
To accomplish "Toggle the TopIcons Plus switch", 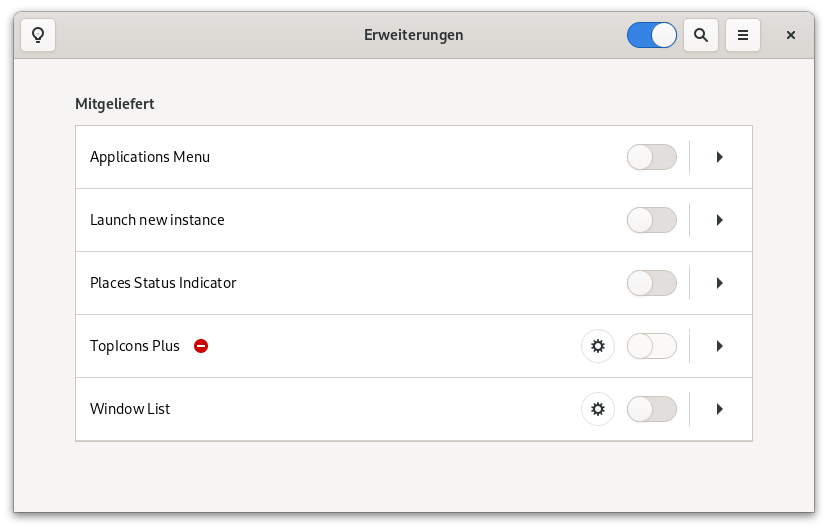I will click(652, 346).
